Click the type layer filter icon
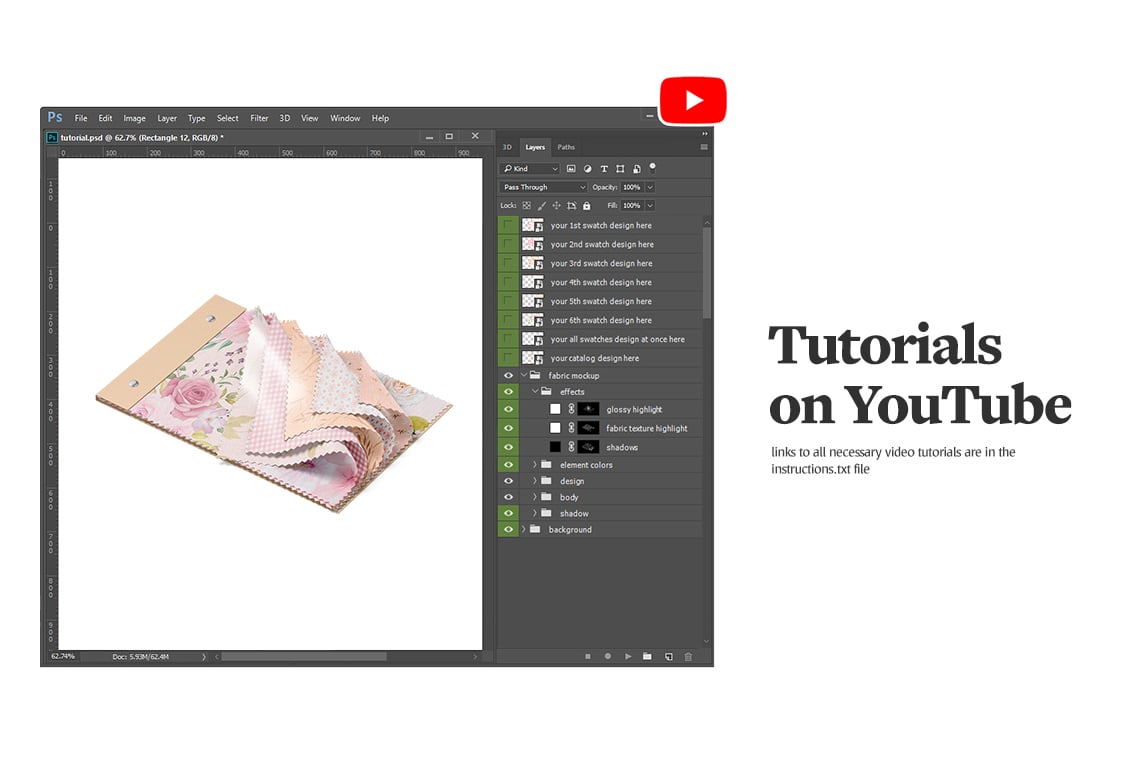1138x759 pixels. pyautogui.click(x=604, y=169)
